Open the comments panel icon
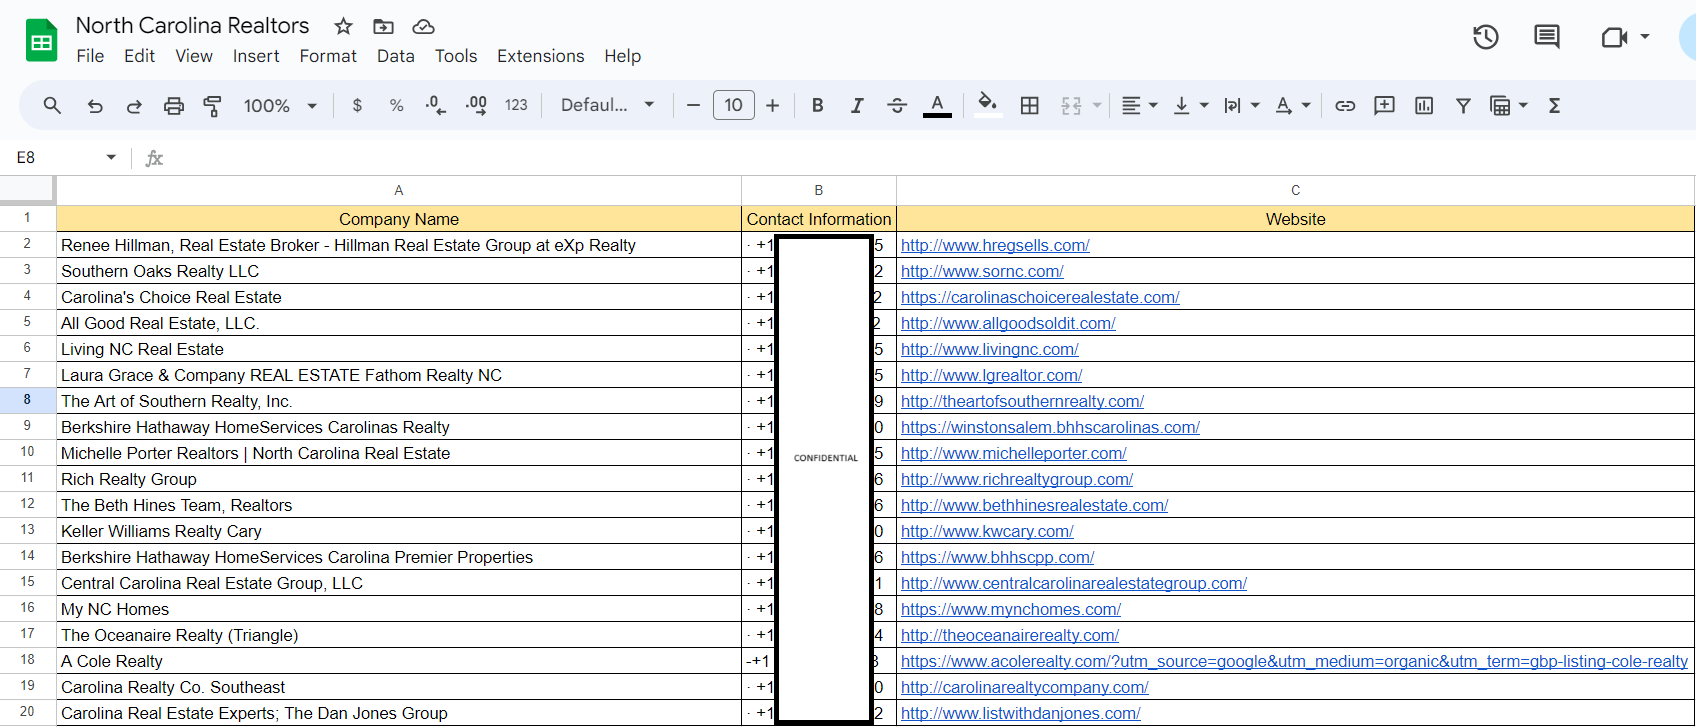The image size is (1696, 727). 1547,37
